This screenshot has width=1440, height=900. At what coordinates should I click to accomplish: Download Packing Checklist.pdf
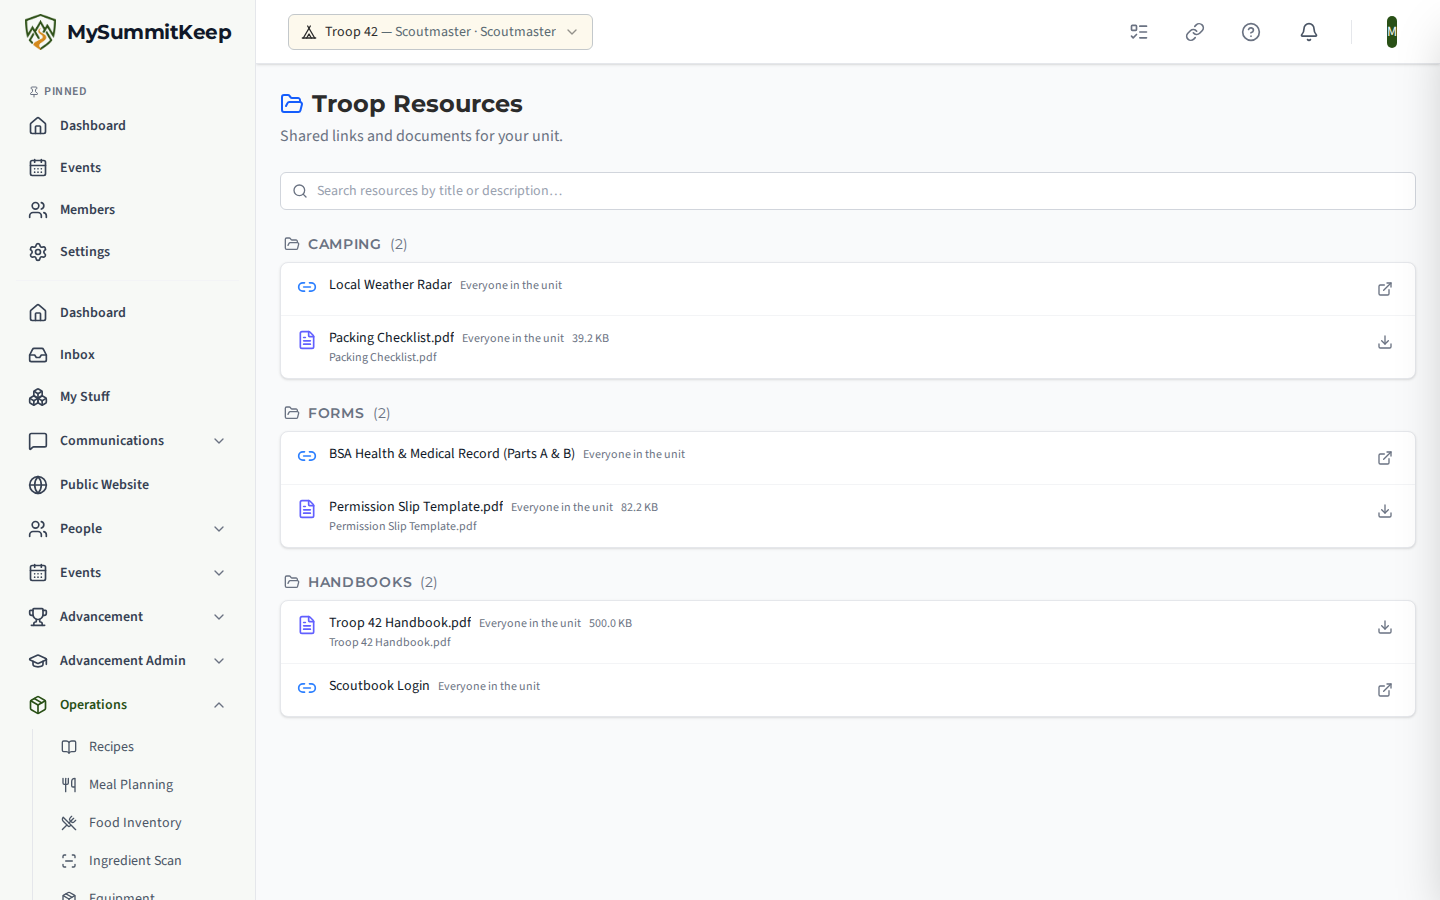(1385, 342)
